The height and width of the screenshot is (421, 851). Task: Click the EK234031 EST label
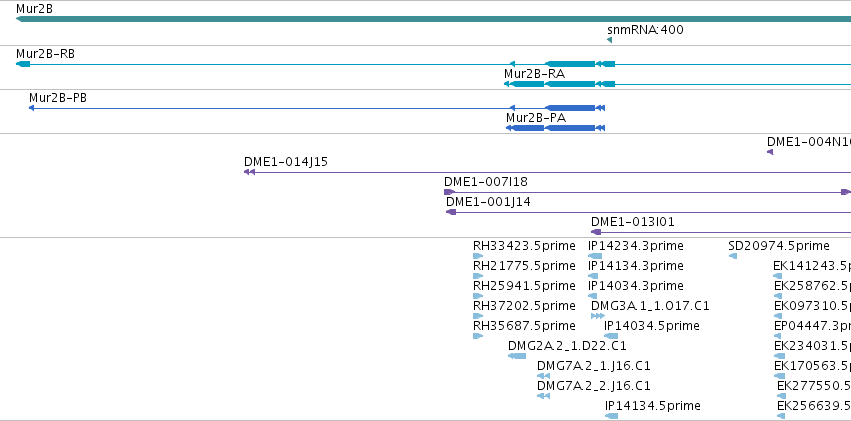[812, 346]
